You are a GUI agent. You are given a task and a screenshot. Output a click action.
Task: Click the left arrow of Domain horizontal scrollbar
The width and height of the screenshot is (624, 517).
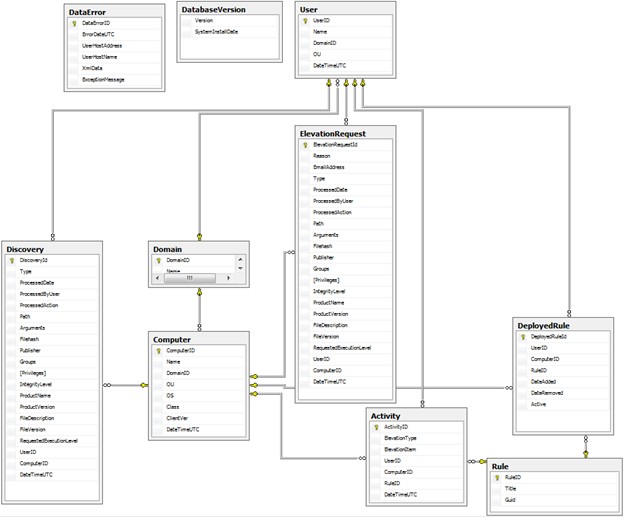click(158, 278)
